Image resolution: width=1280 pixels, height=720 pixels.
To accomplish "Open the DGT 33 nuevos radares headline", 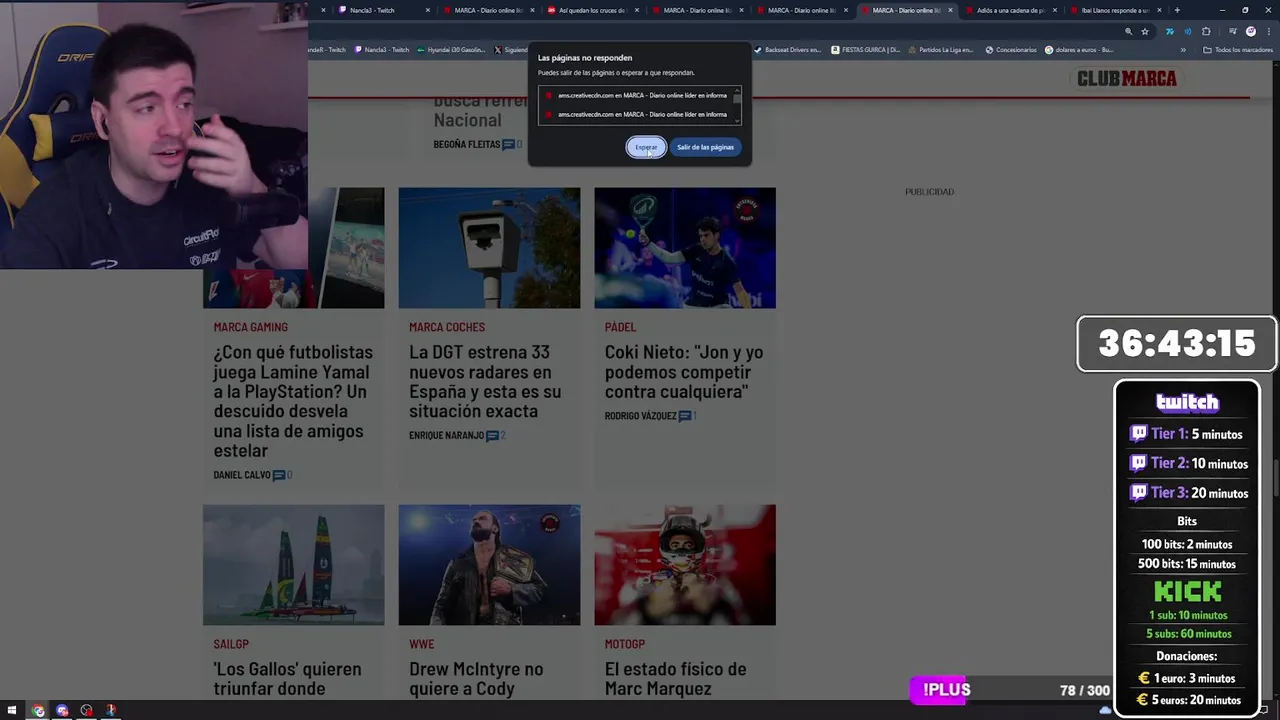I will [485, 381].
